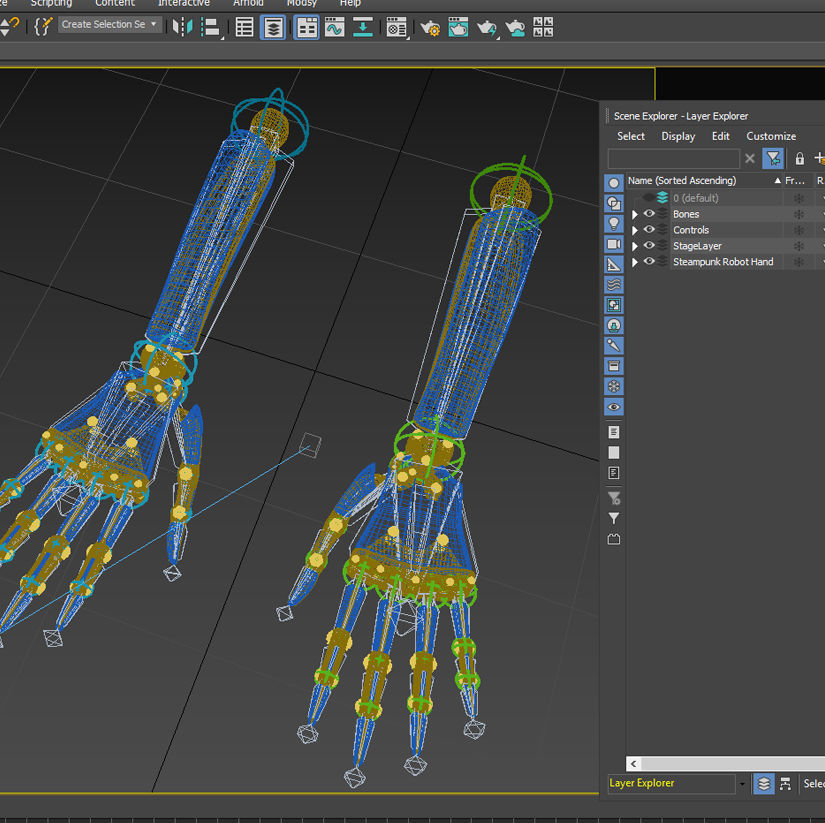The image size is (825, 823).
Task: Expand the Steampunk Robot Hand layer
Action: pos(635,262)
